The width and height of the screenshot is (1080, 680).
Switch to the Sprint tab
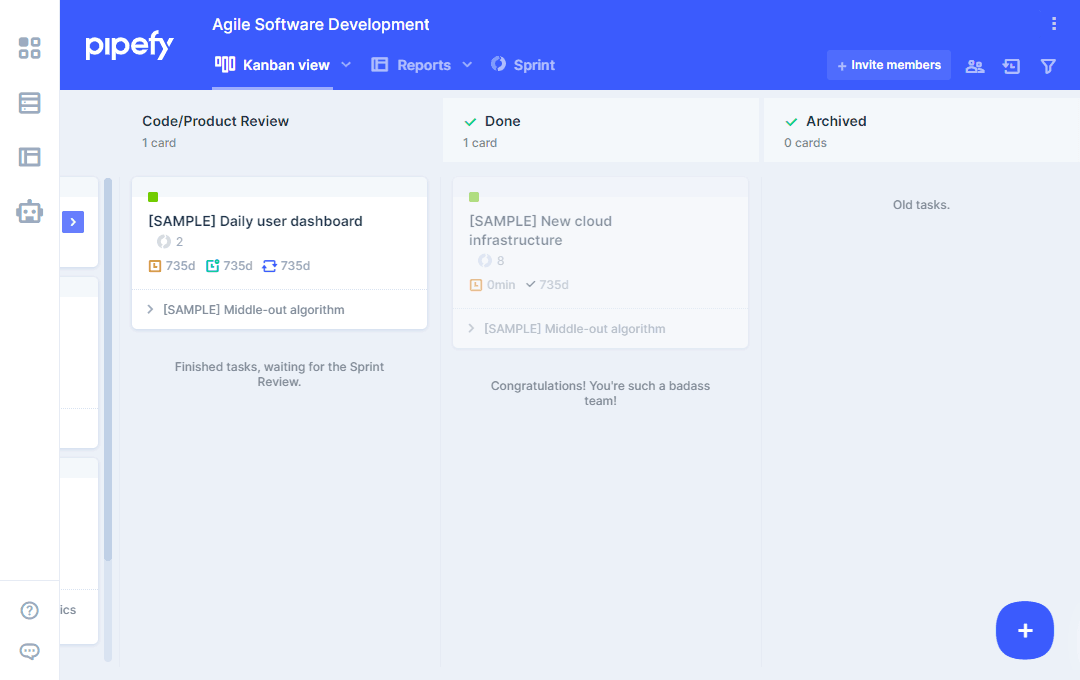click(x=523, y=65)
